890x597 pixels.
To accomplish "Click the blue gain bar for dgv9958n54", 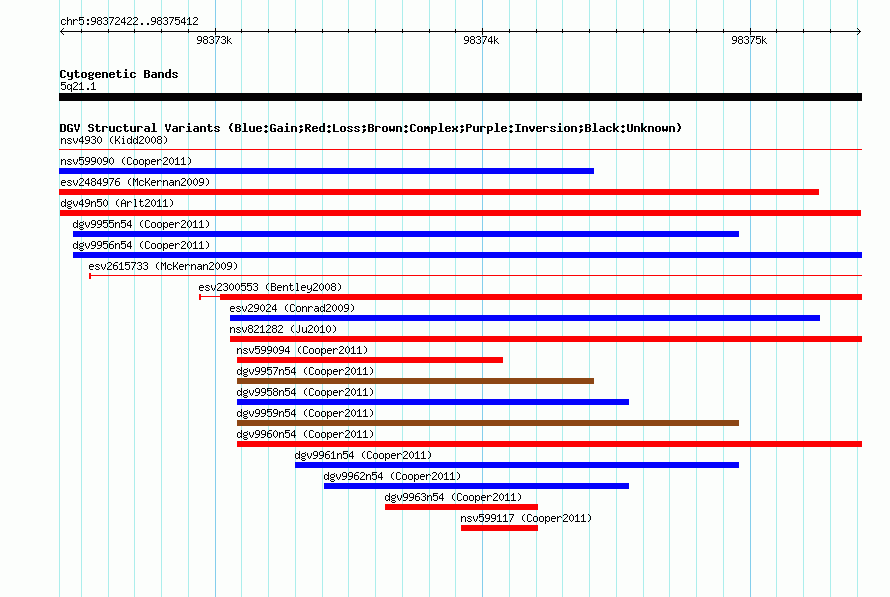I will (x=433, y=402).
